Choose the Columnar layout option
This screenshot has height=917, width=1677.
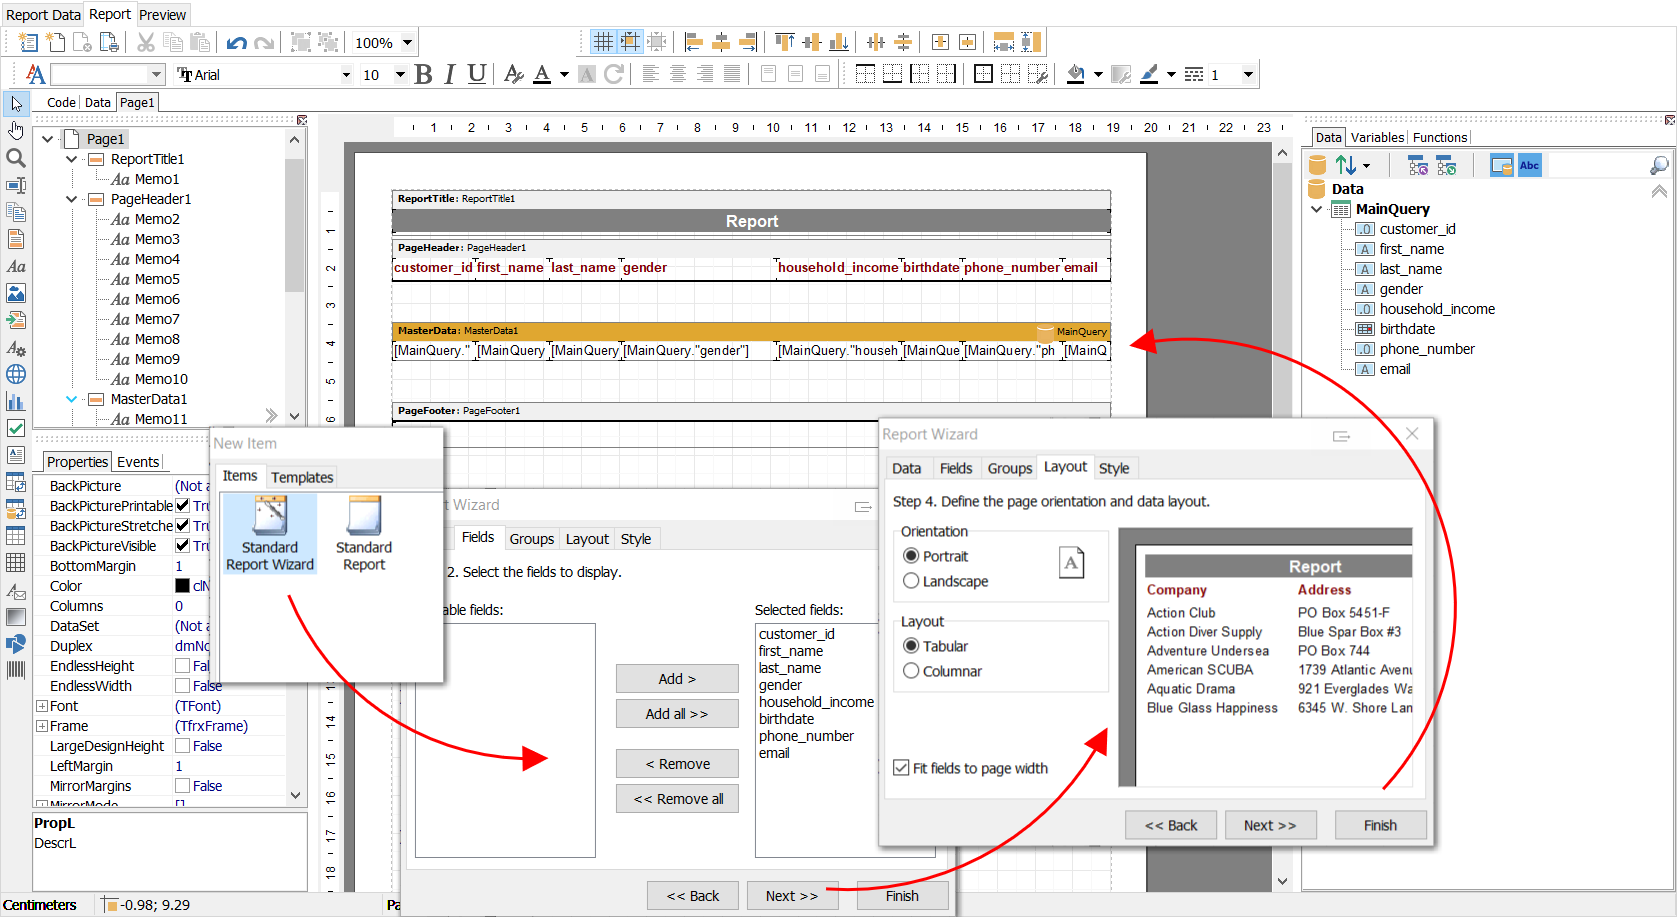(x=911, y=671)
